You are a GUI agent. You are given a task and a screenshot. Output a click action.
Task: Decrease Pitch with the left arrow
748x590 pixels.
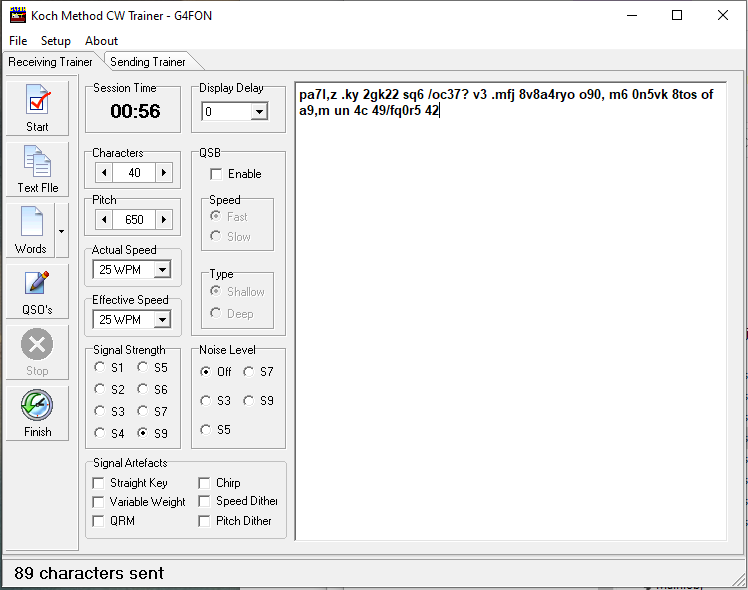point(102,219)
